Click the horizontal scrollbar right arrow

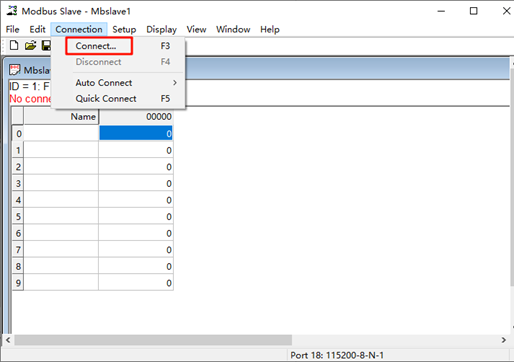[x=504, y=340]
